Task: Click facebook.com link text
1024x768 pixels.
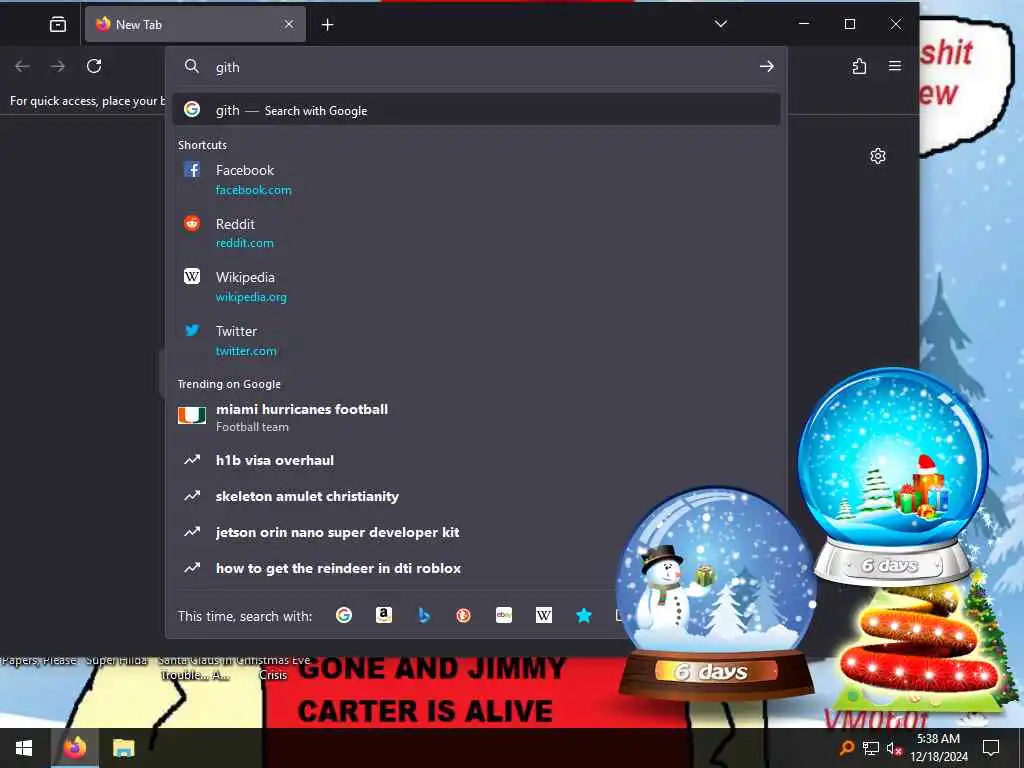Action: point(253,190)
